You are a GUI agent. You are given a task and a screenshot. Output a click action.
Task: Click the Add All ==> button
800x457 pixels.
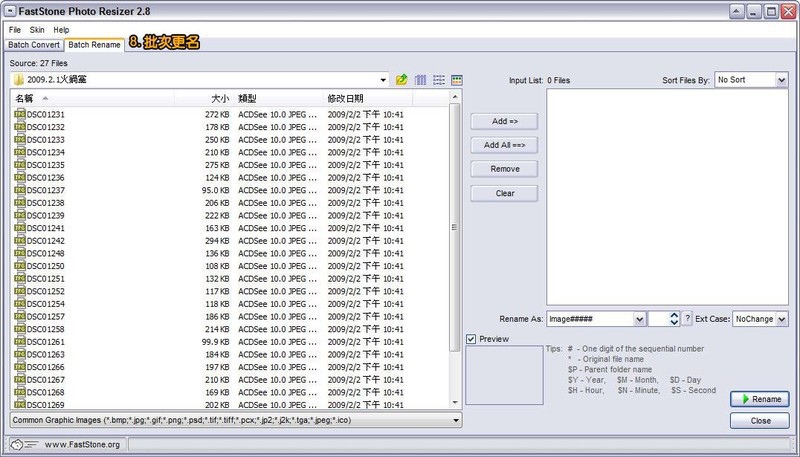pos(505,145)
